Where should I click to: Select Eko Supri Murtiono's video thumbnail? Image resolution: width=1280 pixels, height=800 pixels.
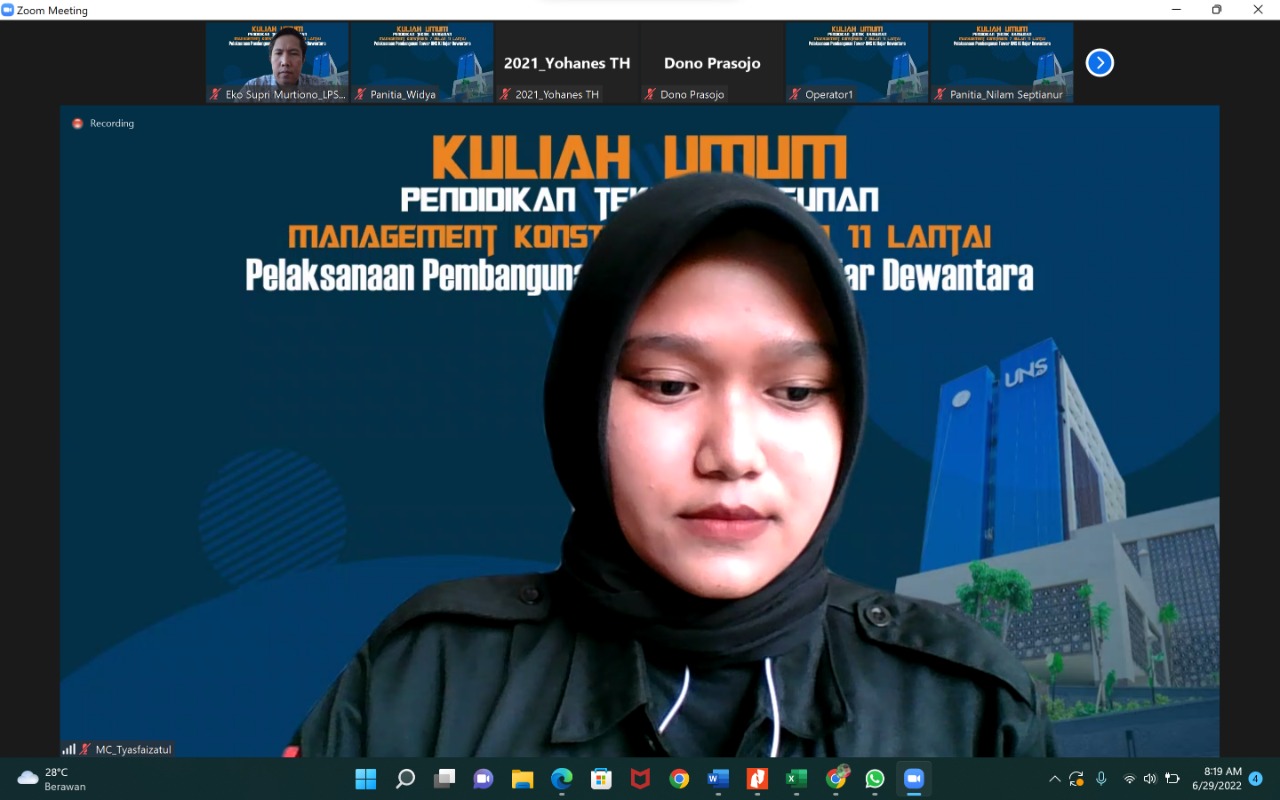click(x=277, y=62)
